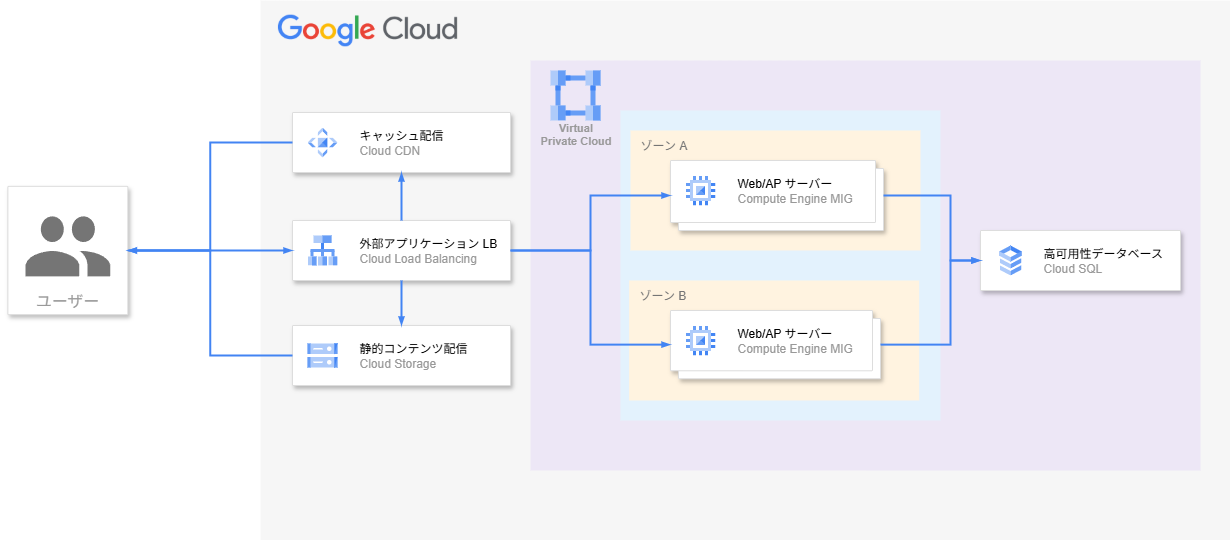Click the Cloud CDN icon
This screenshot has width=1230, height=540.
click(322, 143)
